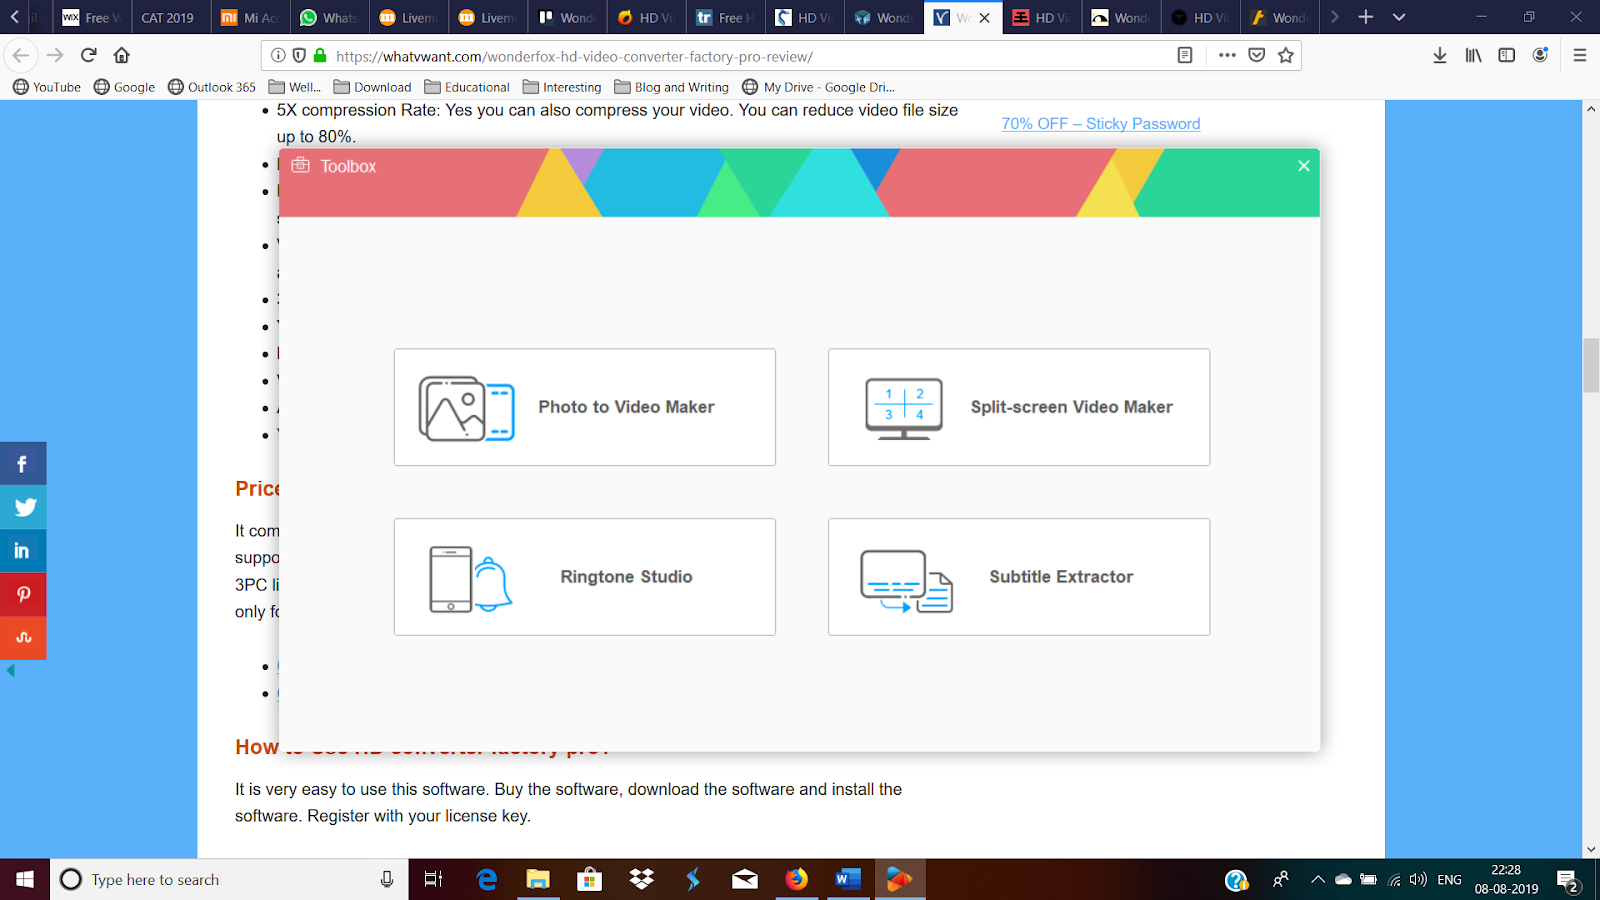The width and height of the screenshot is (1600, 900).
Task: Open File Explorer from the taskbar
Action: coord(538,880)
